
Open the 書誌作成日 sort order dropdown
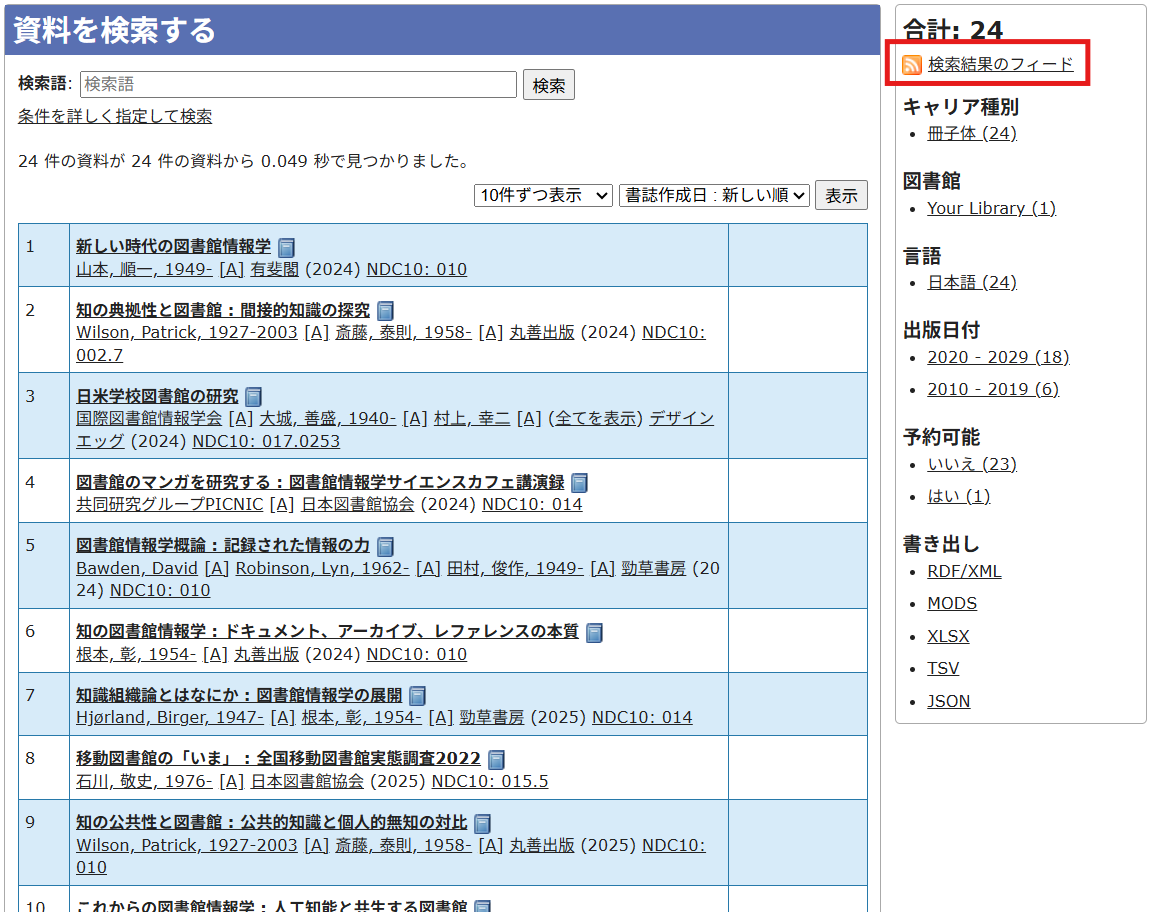pos(714,195)
